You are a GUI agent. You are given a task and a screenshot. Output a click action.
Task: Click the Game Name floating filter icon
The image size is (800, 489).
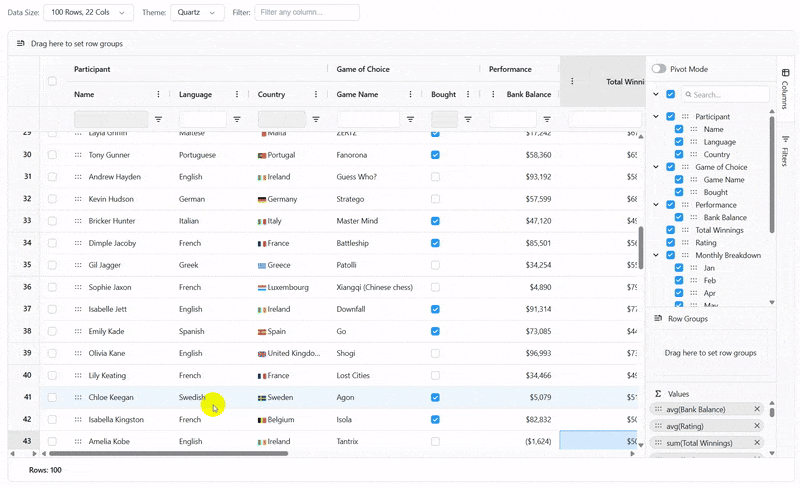pos(410,119)
